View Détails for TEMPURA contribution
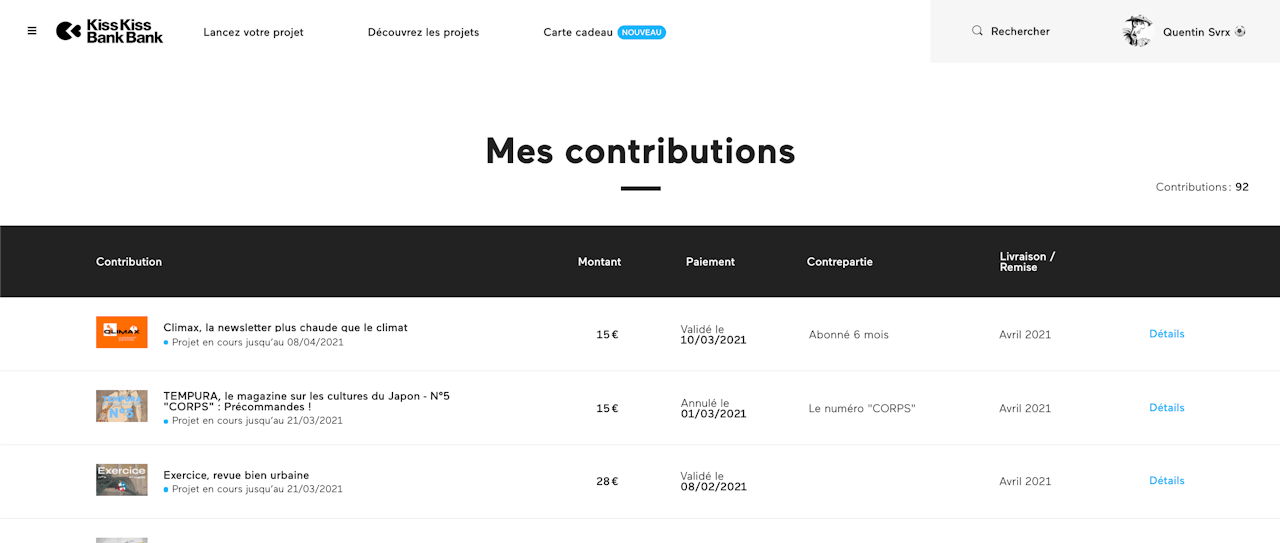1280x543 pixels. [1166, 408]
